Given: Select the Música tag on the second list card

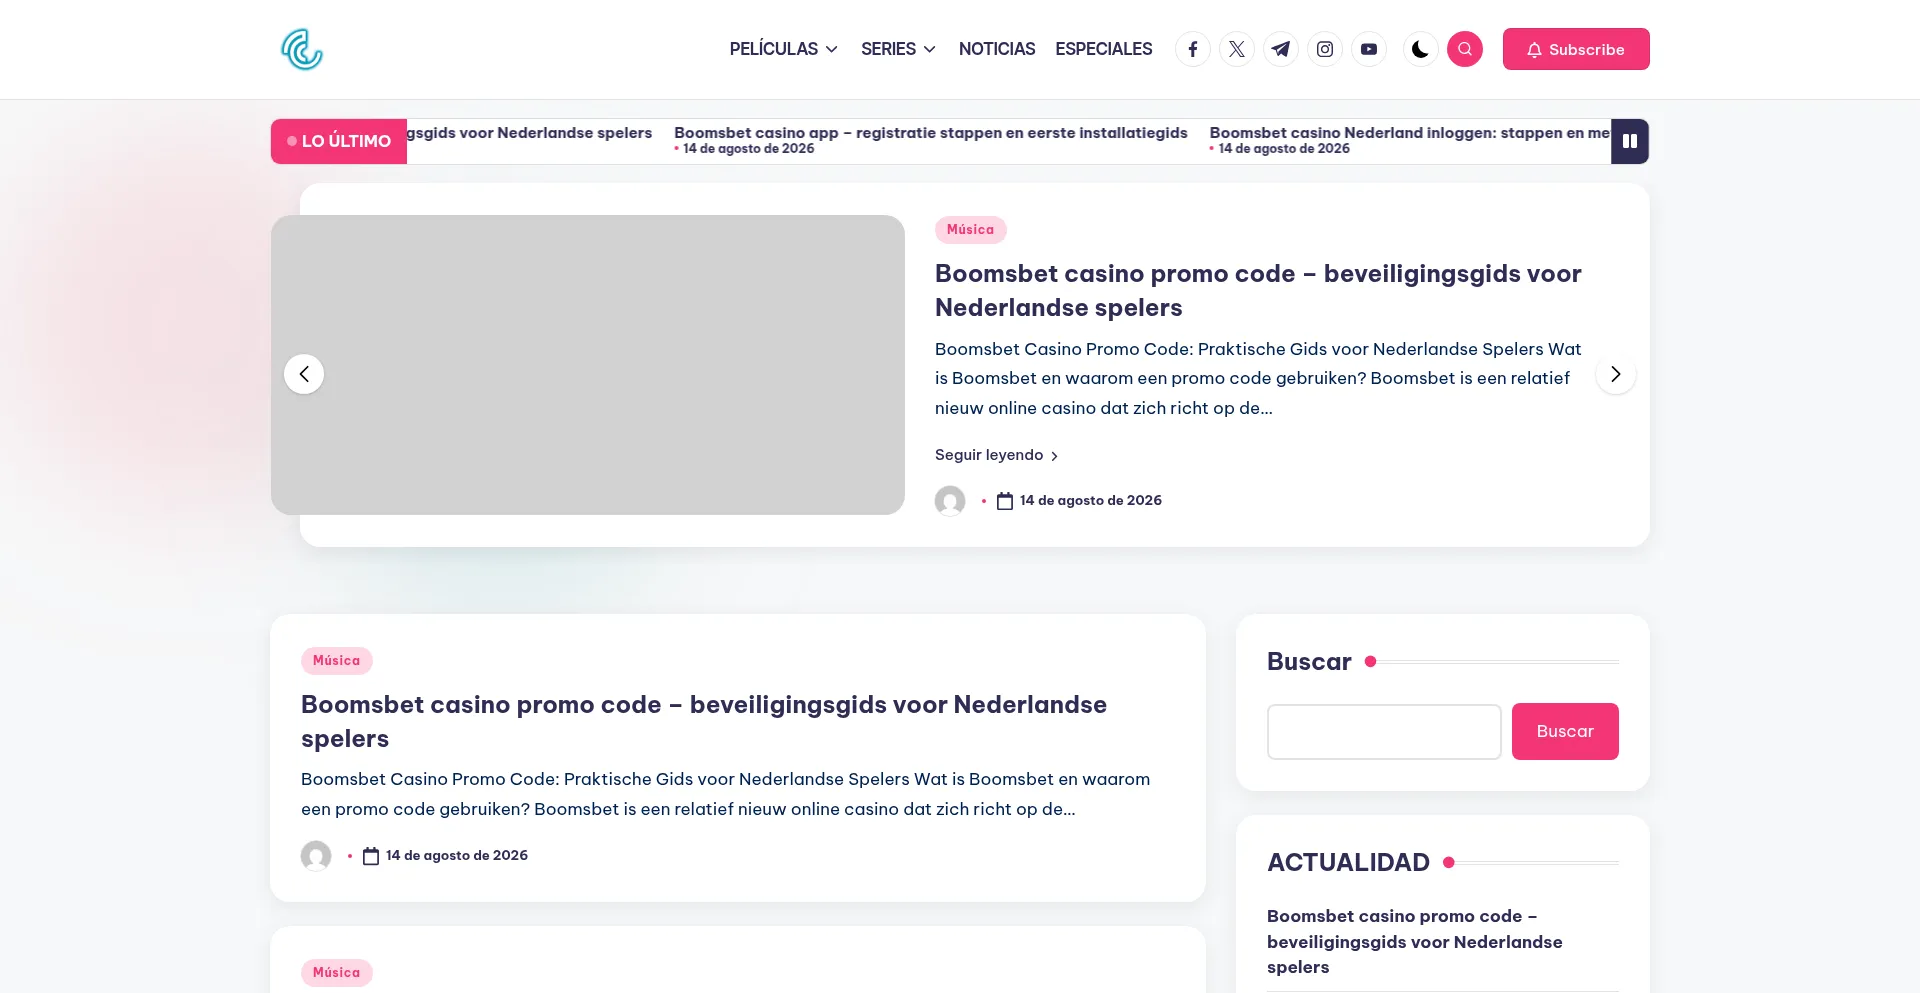Looking at the screenshot, I should tap(337, 973).
